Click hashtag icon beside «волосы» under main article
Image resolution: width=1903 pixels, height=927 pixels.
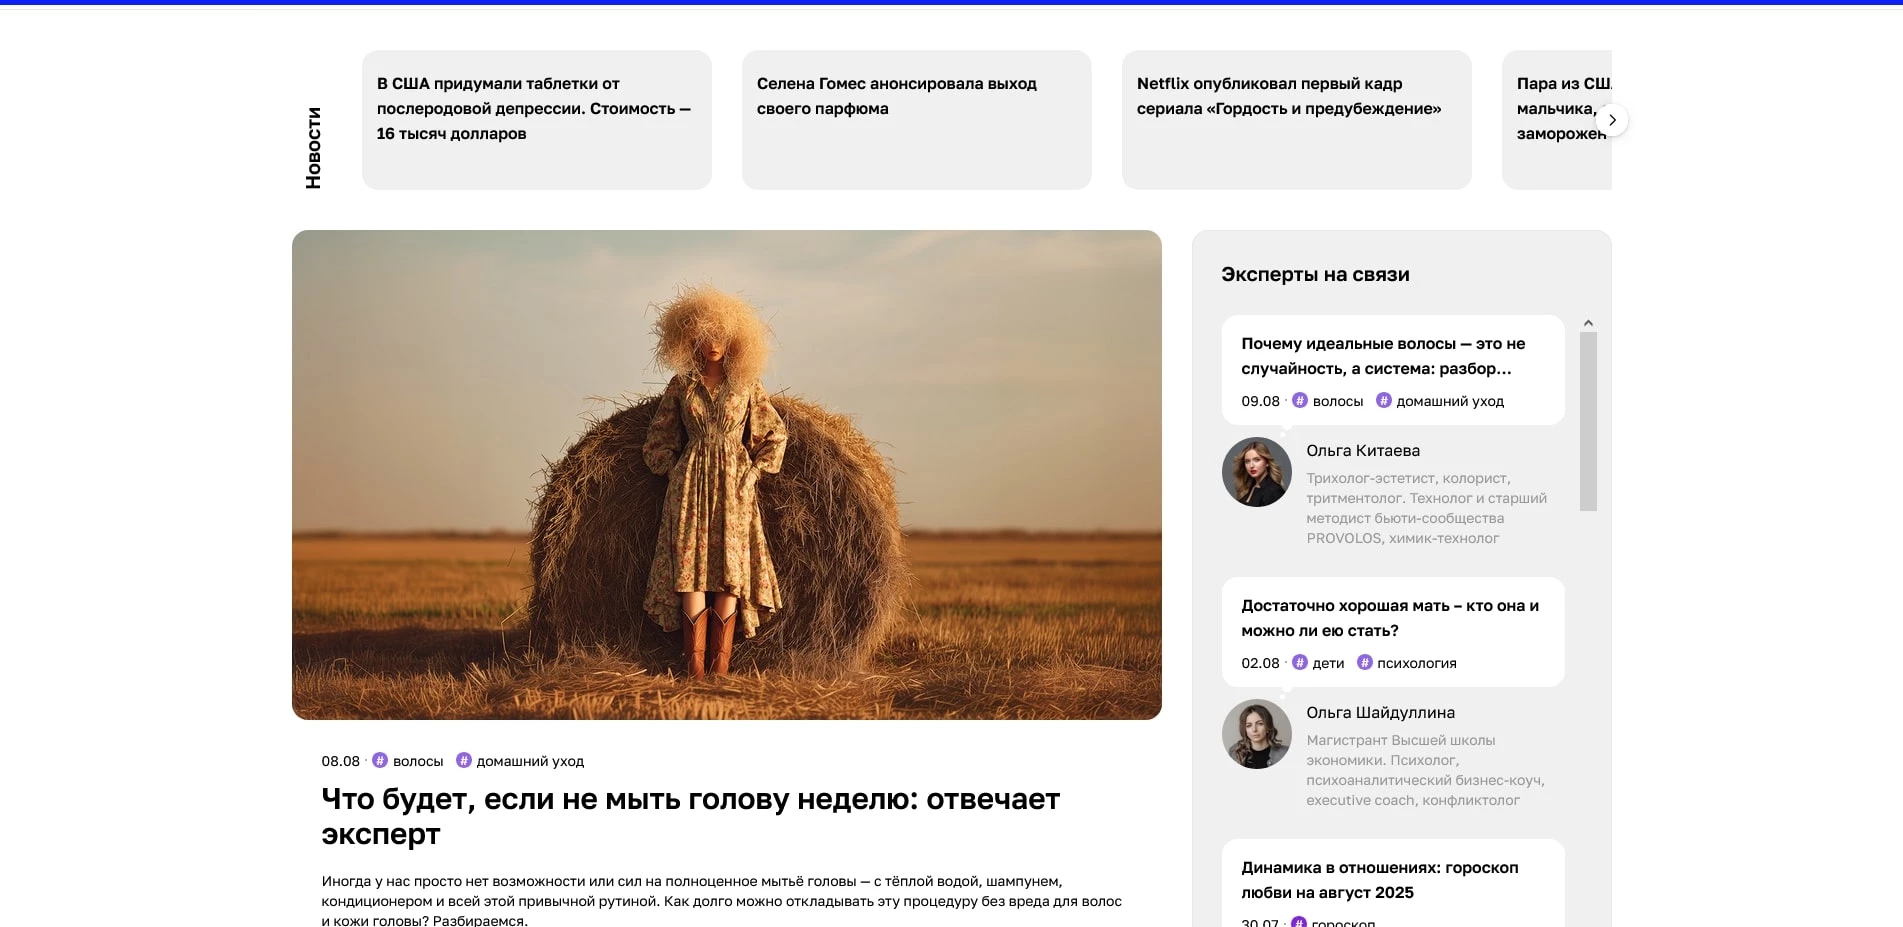[380, 761]
